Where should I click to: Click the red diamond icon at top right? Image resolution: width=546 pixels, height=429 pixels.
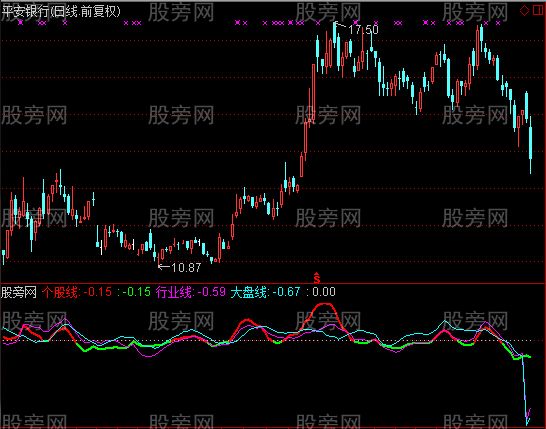[524, 10]
